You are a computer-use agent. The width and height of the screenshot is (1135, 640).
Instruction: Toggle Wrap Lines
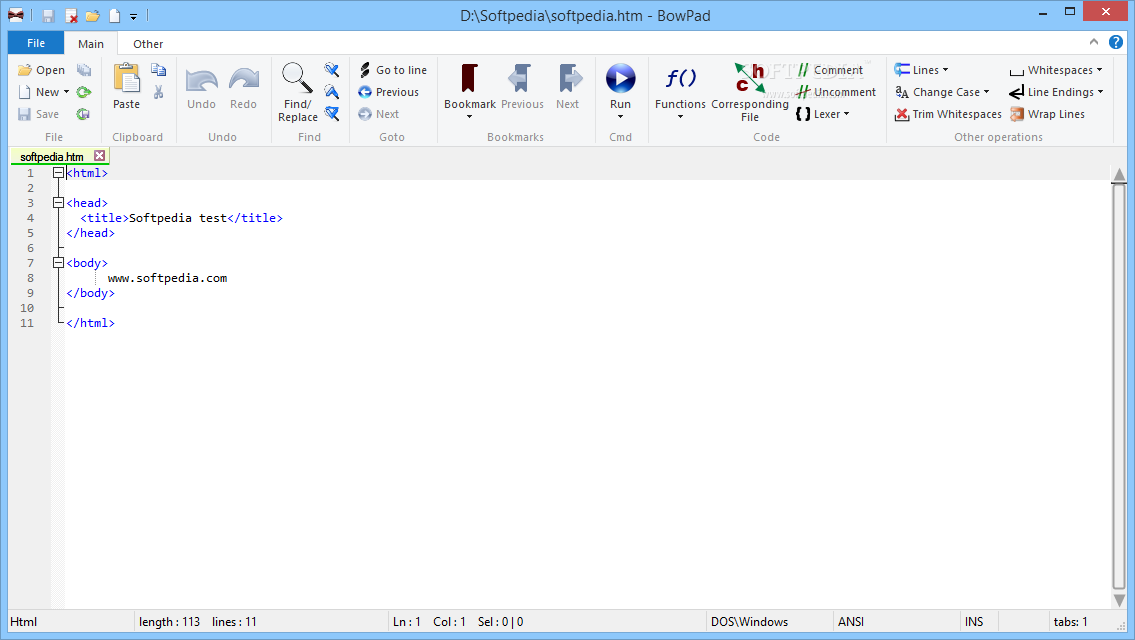point(1047,114)
